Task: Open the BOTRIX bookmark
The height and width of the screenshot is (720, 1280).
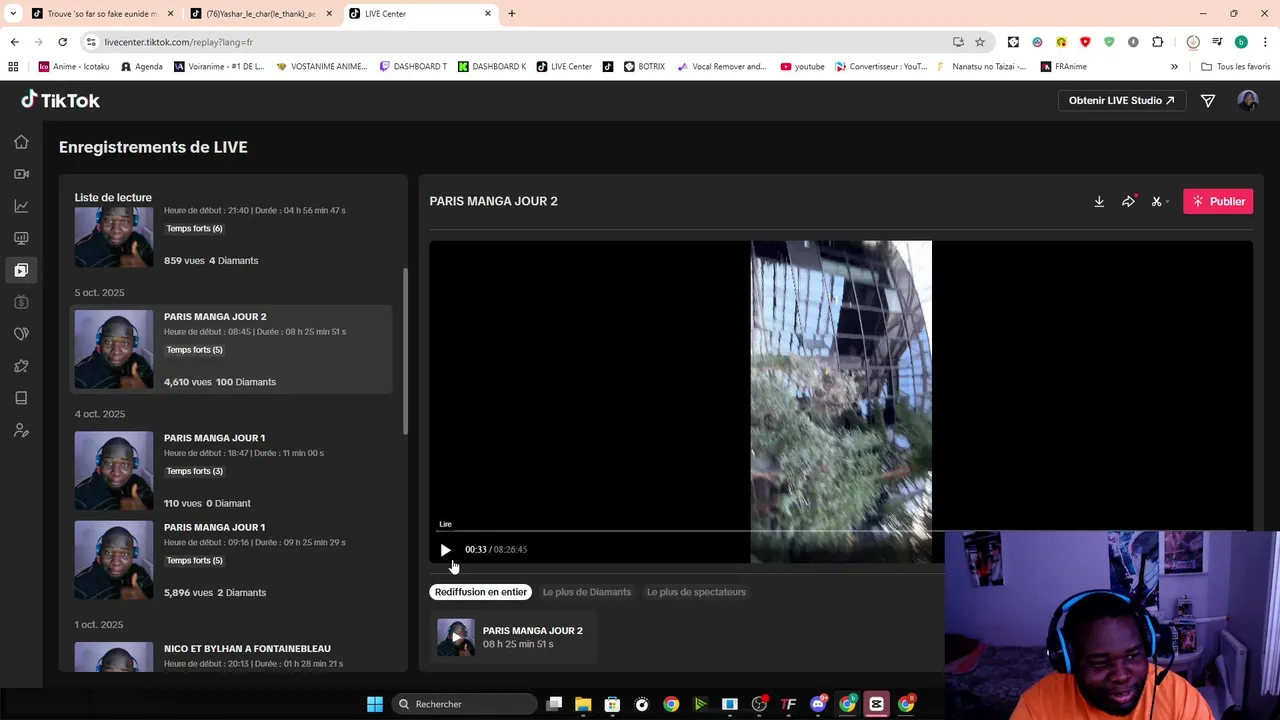Action: (x=644, y=67)
